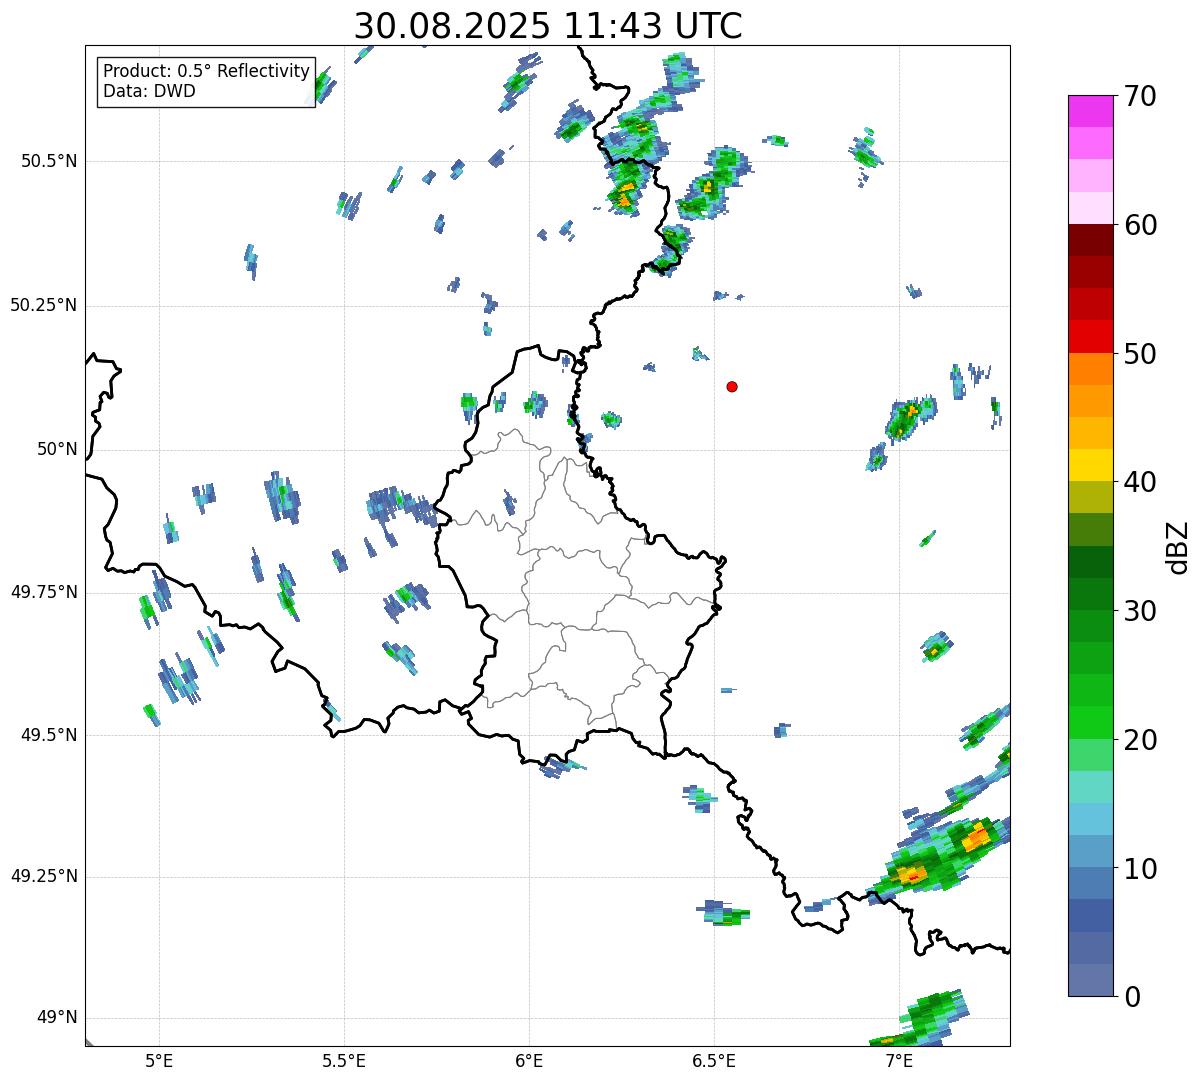Screen dimensions: 1202x1081
Task: Click the "Product: 0.5° Reflectivity" label
Action: point(206,71)
